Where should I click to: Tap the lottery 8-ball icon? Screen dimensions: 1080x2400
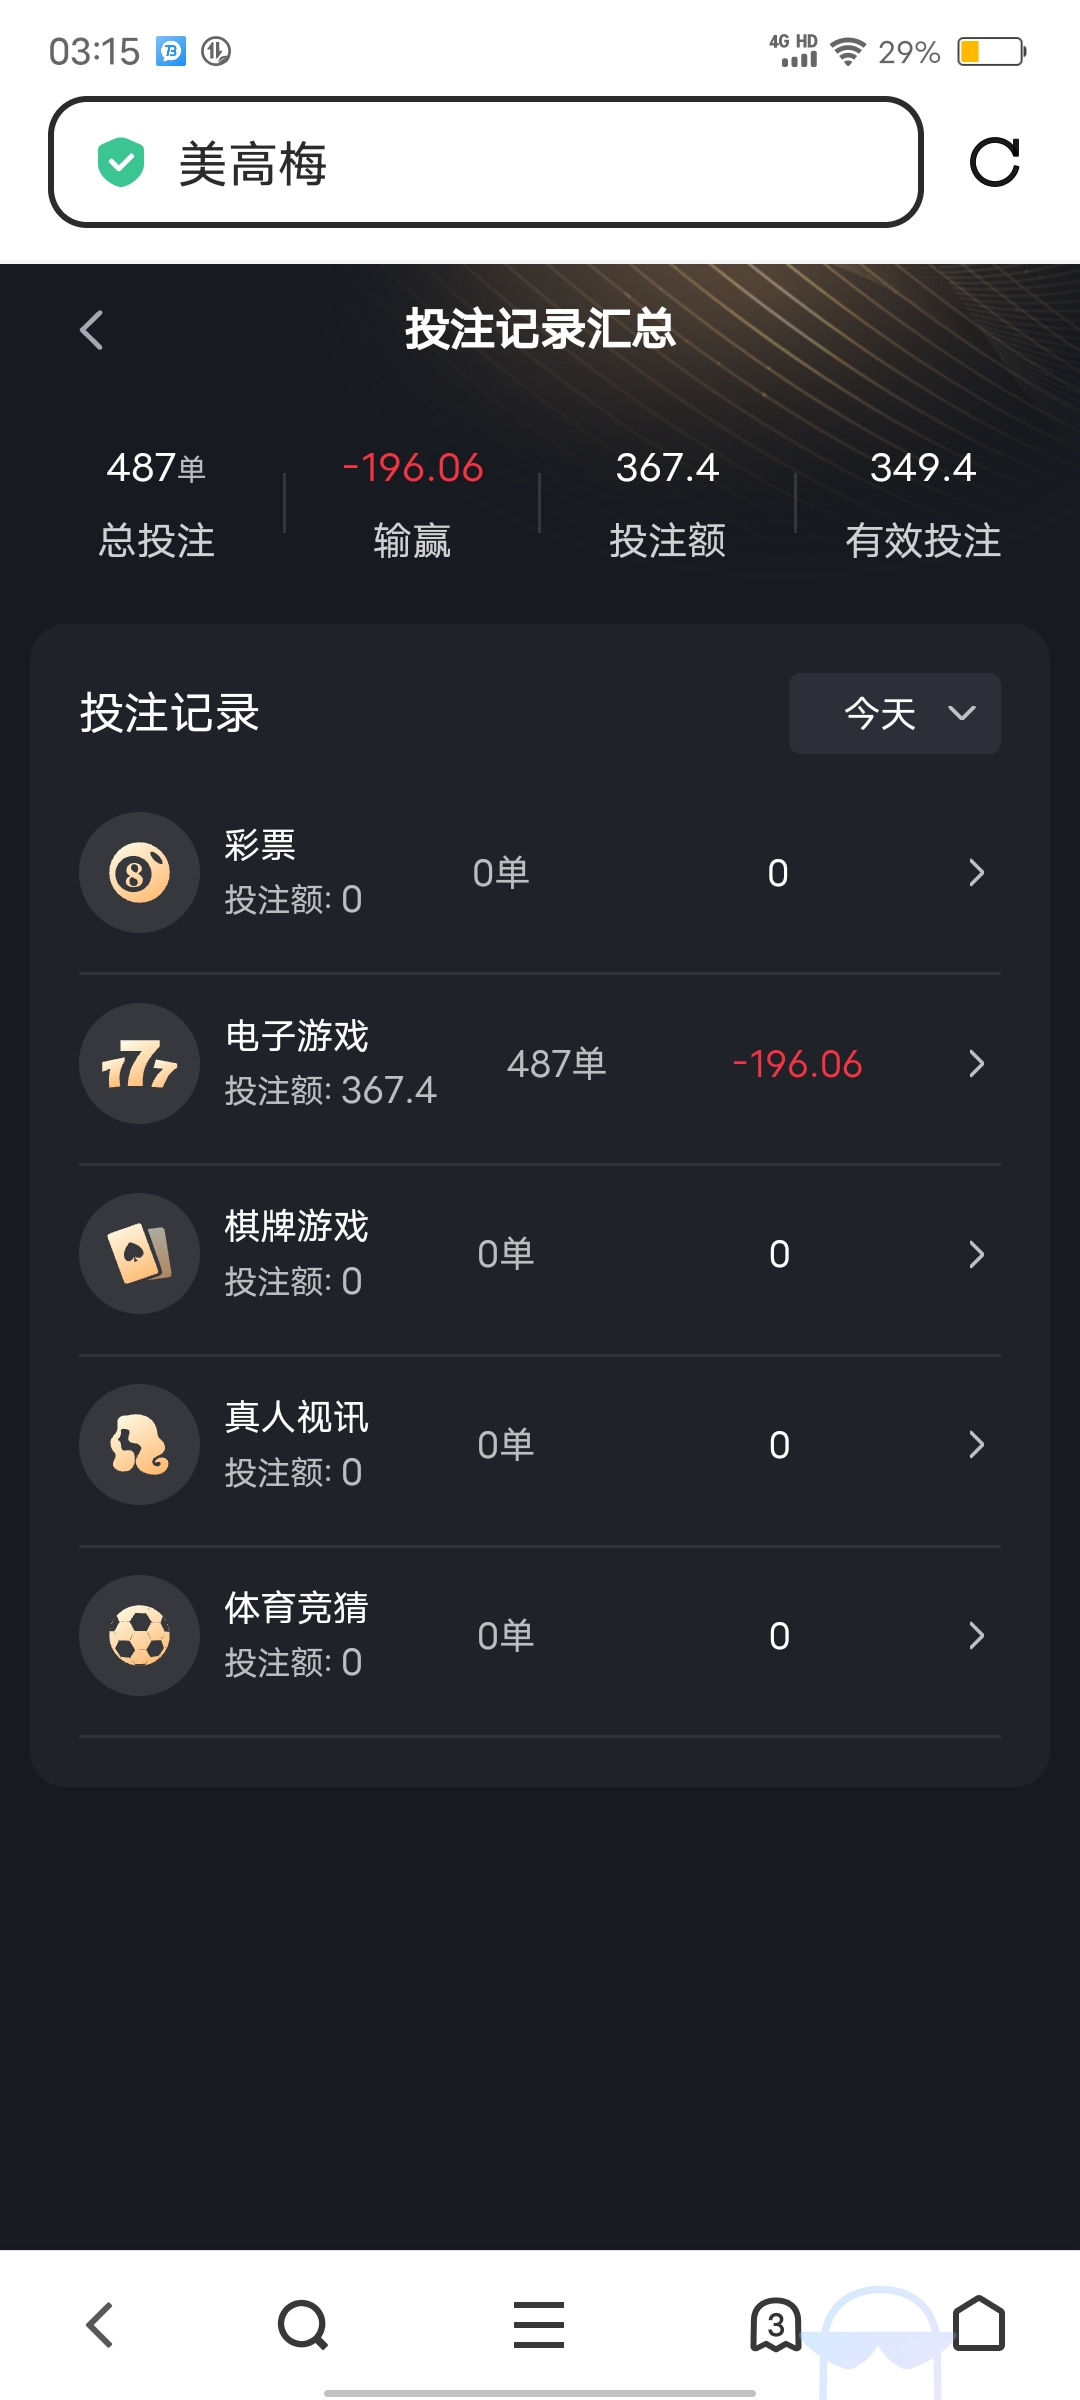pyautogui.click(x=139, y=873)
